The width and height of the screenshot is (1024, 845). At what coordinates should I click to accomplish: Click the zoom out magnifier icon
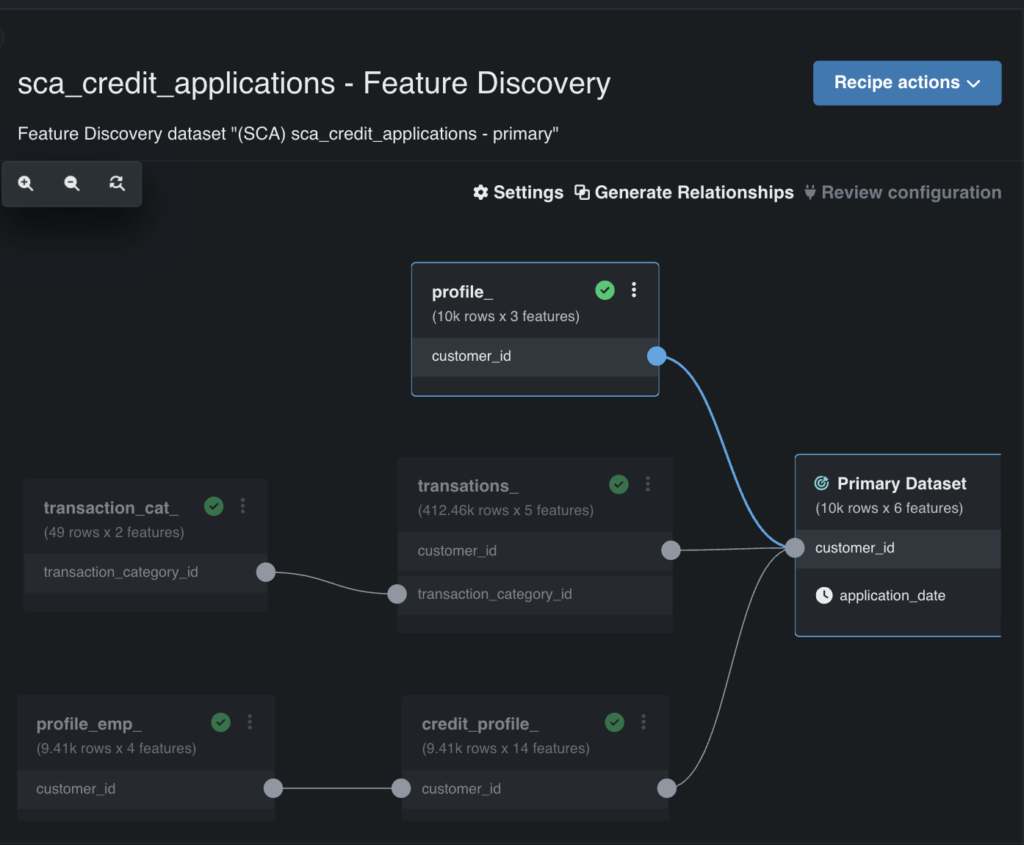tap(72, 183)
